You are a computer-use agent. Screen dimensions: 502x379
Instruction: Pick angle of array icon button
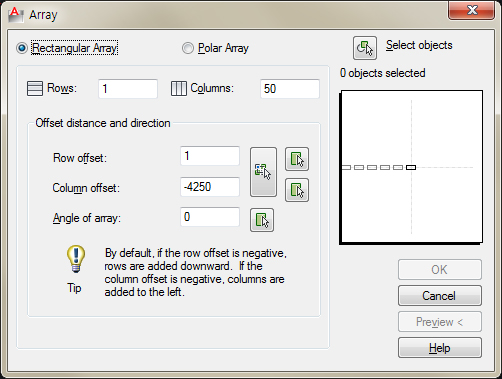(x=262, y=220)
